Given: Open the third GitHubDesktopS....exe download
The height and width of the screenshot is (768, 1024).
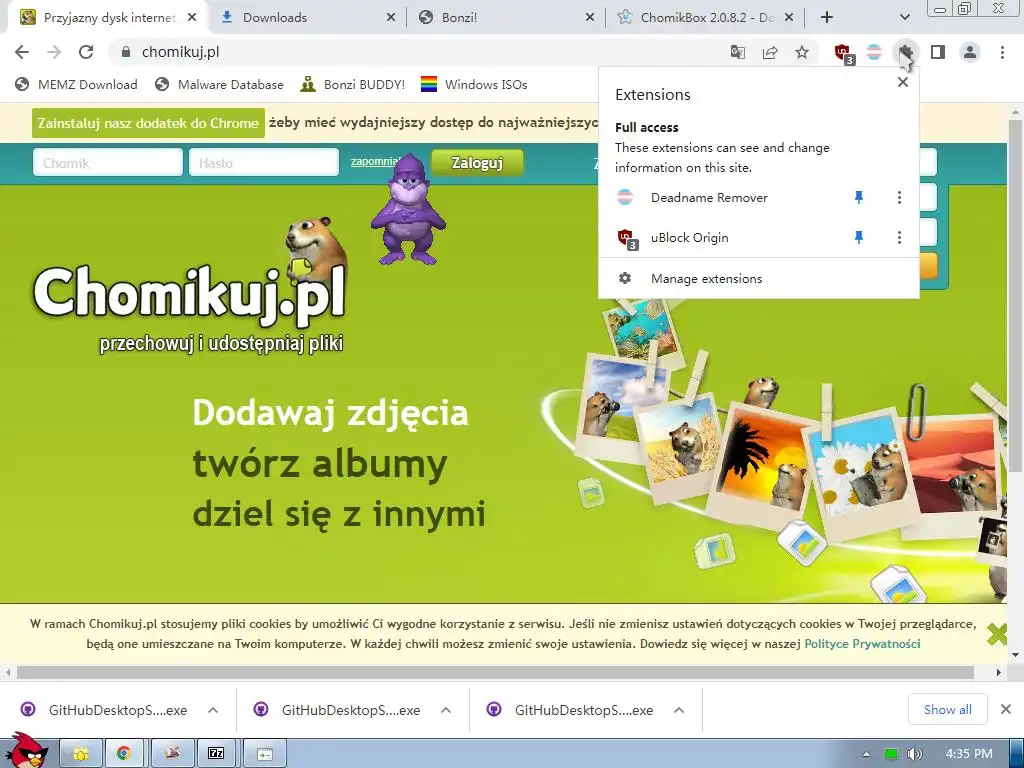Looking at the screenshot, I should tap(571, 710).
